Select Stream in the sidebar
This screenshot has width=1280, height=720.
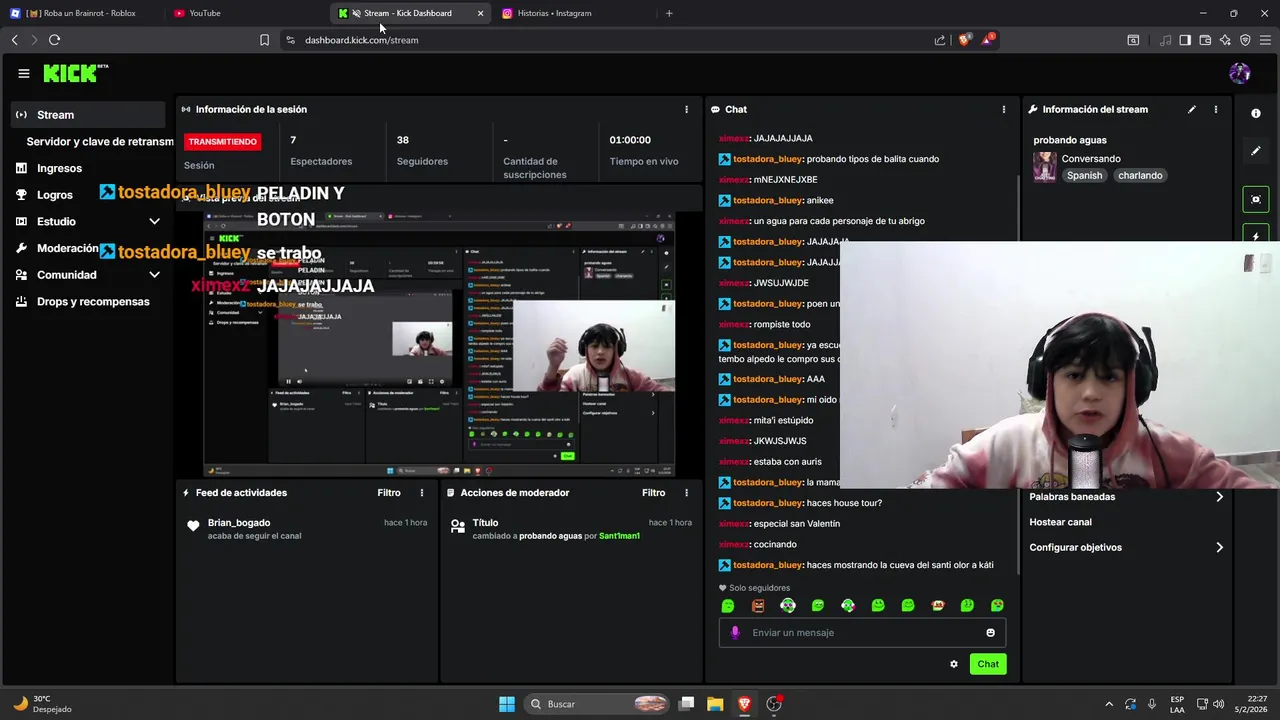88,115
